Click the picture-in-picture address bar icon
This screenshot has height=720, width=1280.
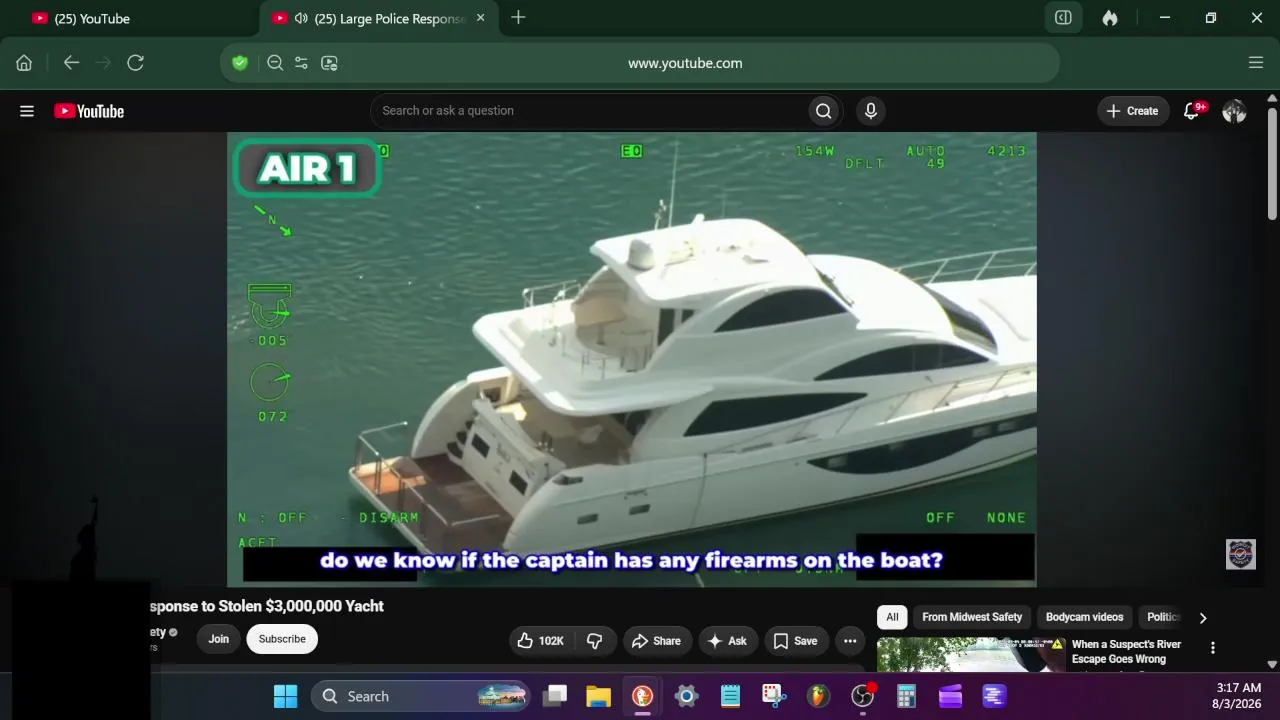329,63
